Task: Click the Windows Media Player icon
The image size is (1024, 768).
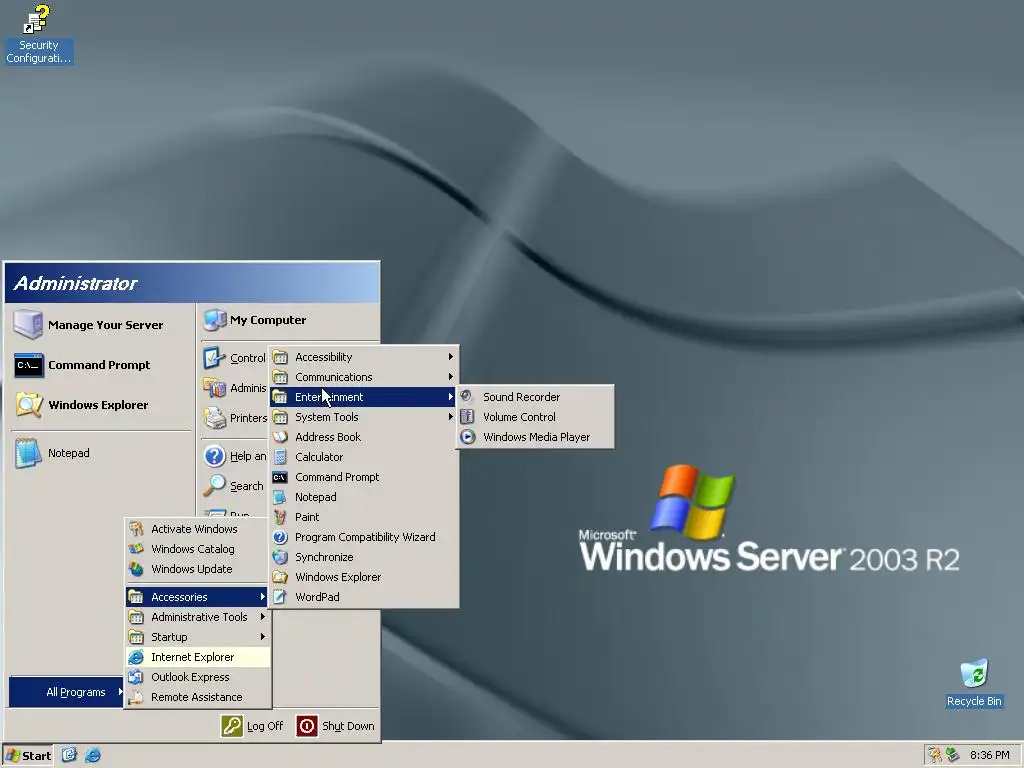Action: click(x=467, y=437)
